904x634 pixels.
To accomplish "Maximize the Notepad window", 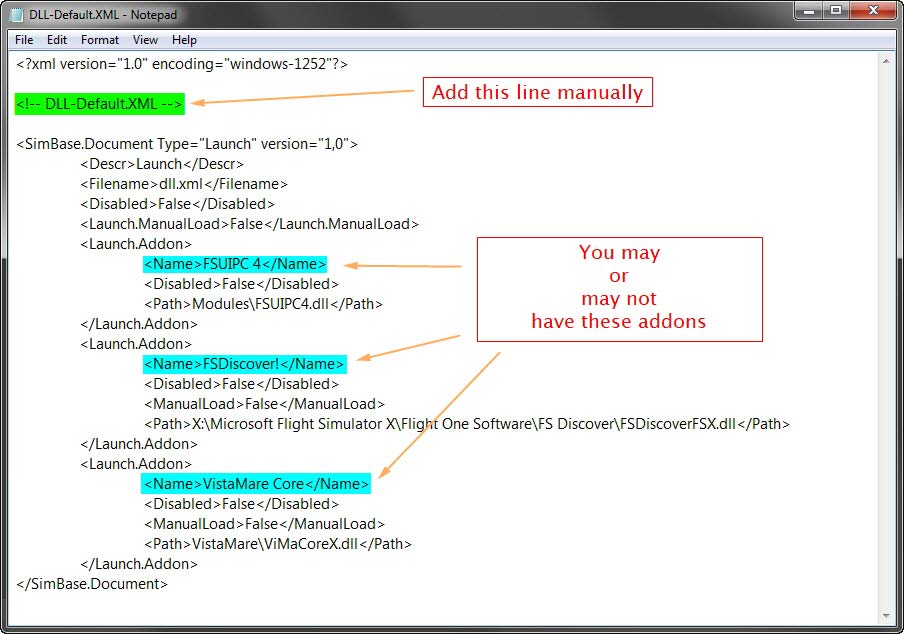I will 836,11.
